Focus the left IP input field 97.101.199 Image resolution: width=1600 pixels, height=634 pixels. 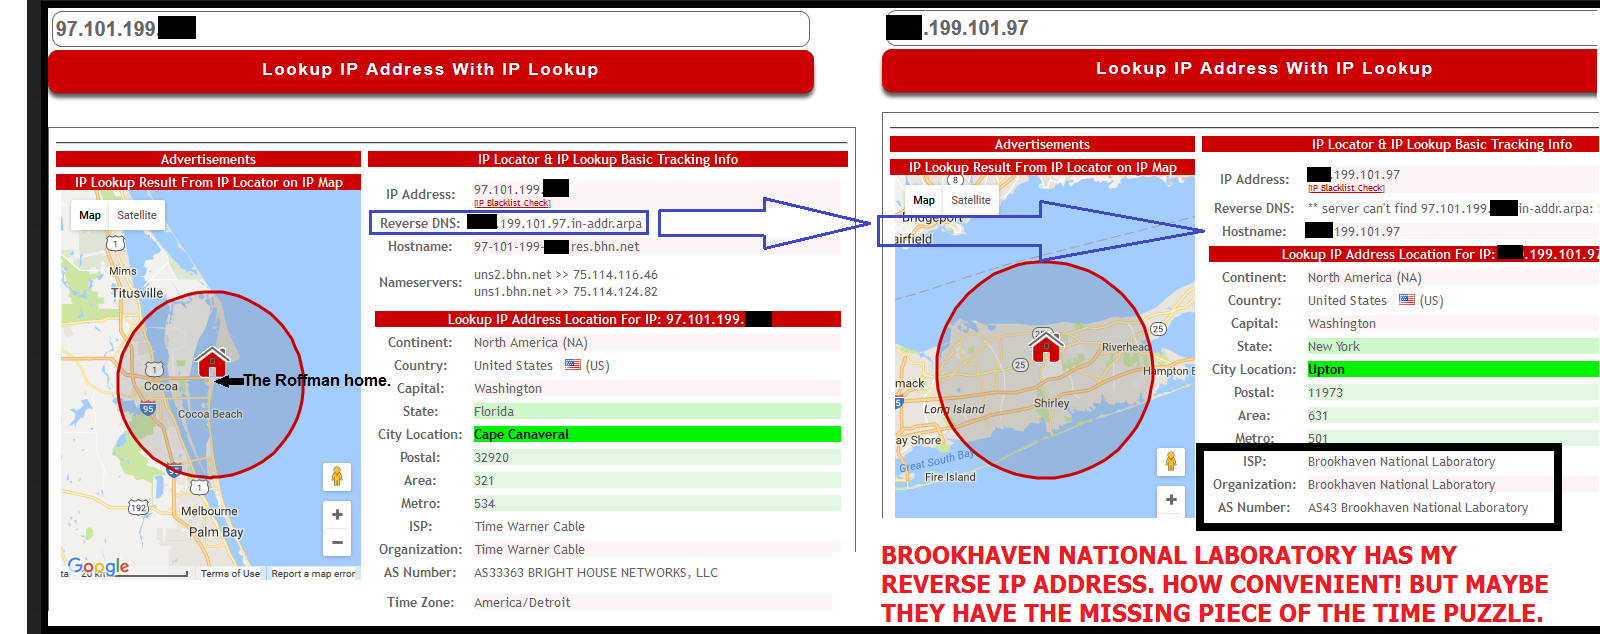click(x=431, y=29)
